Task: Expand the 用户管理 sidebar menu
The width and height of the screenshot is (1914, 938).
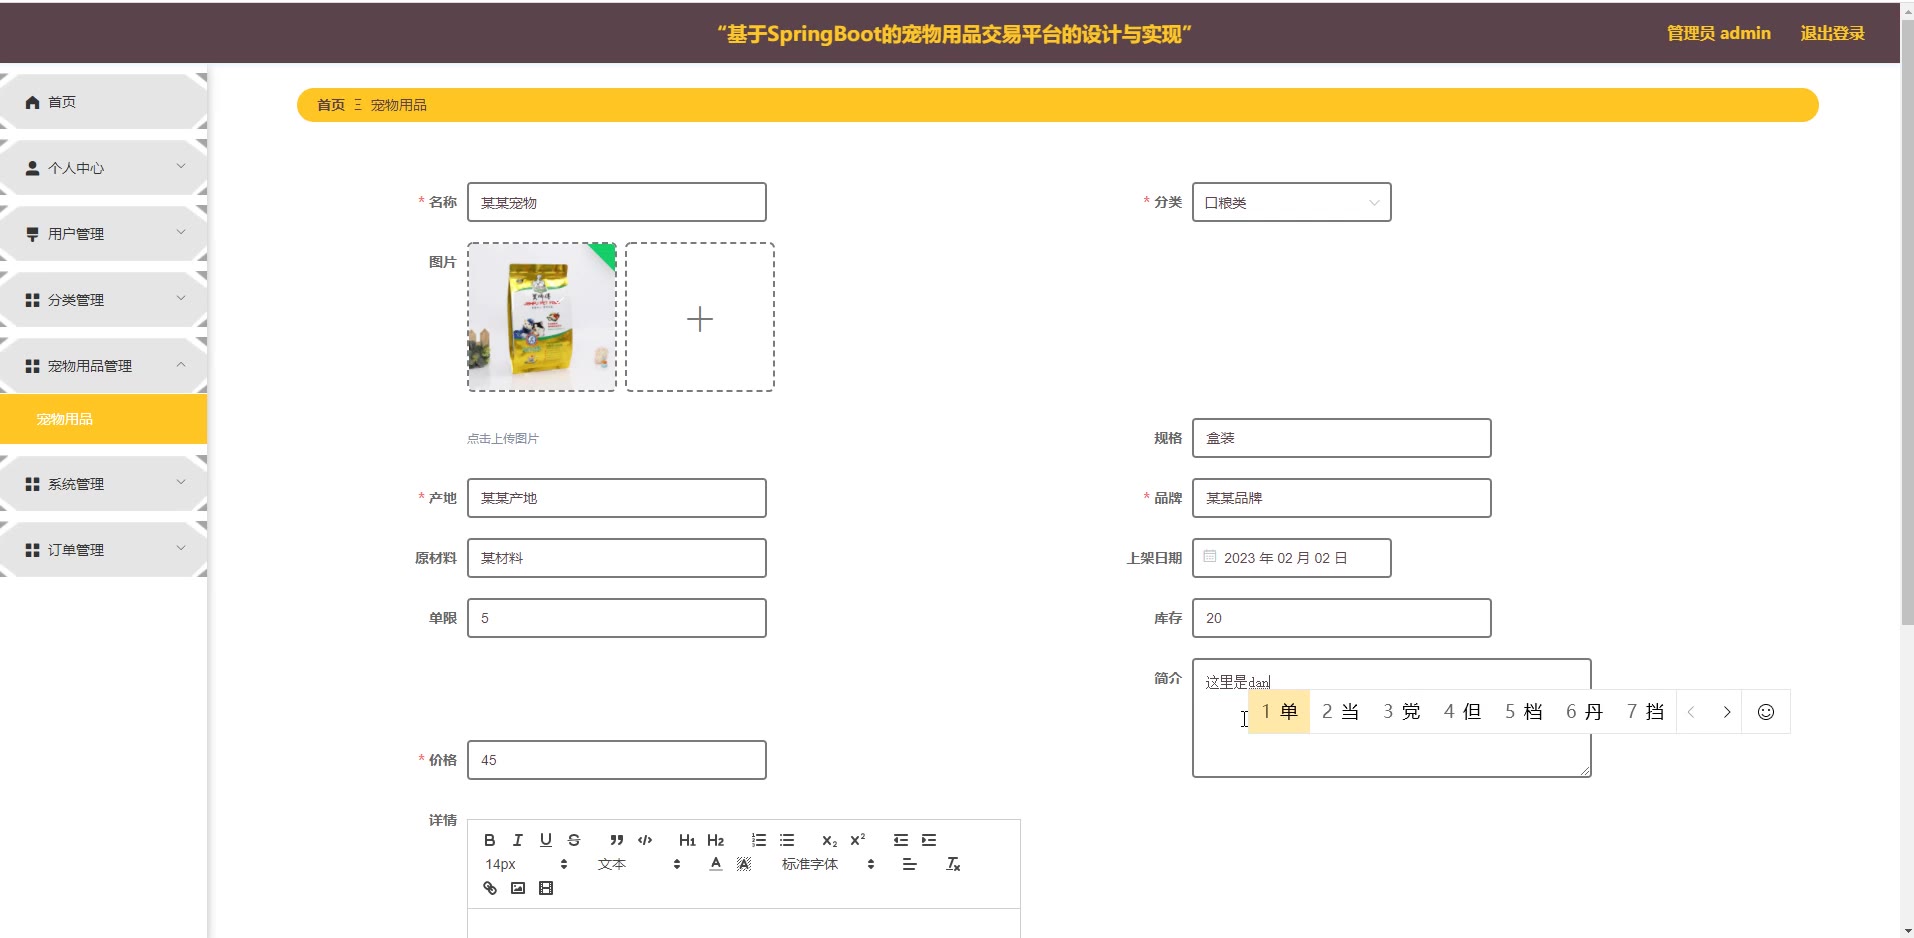Action: point(103,234)
